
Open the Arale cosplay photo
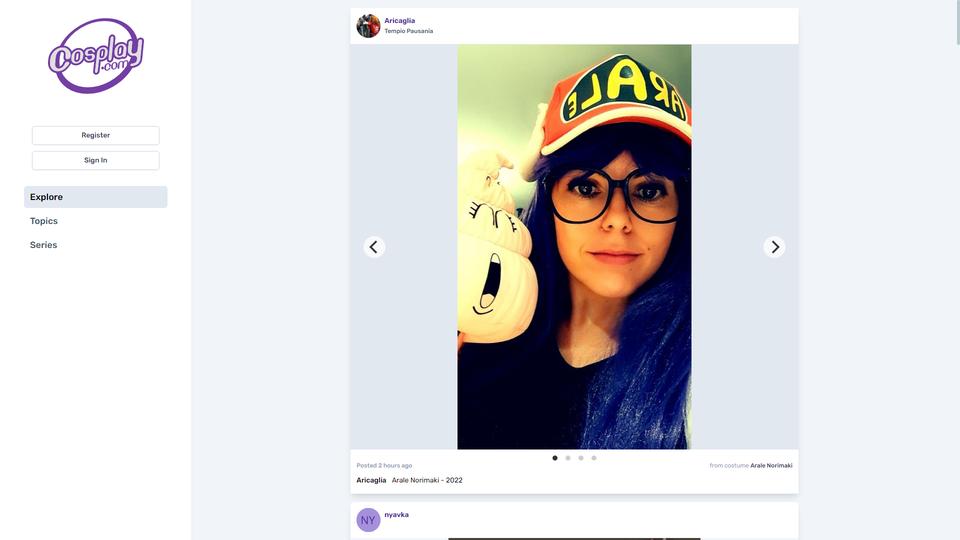(x=574, y=247)
